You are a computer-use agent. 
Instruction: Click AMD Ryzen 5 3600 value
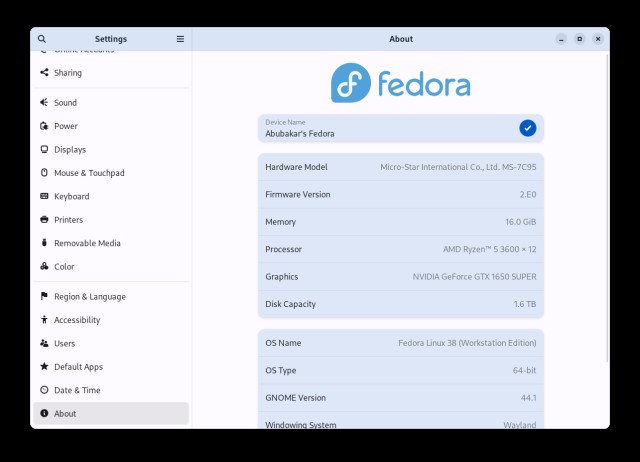489,249
